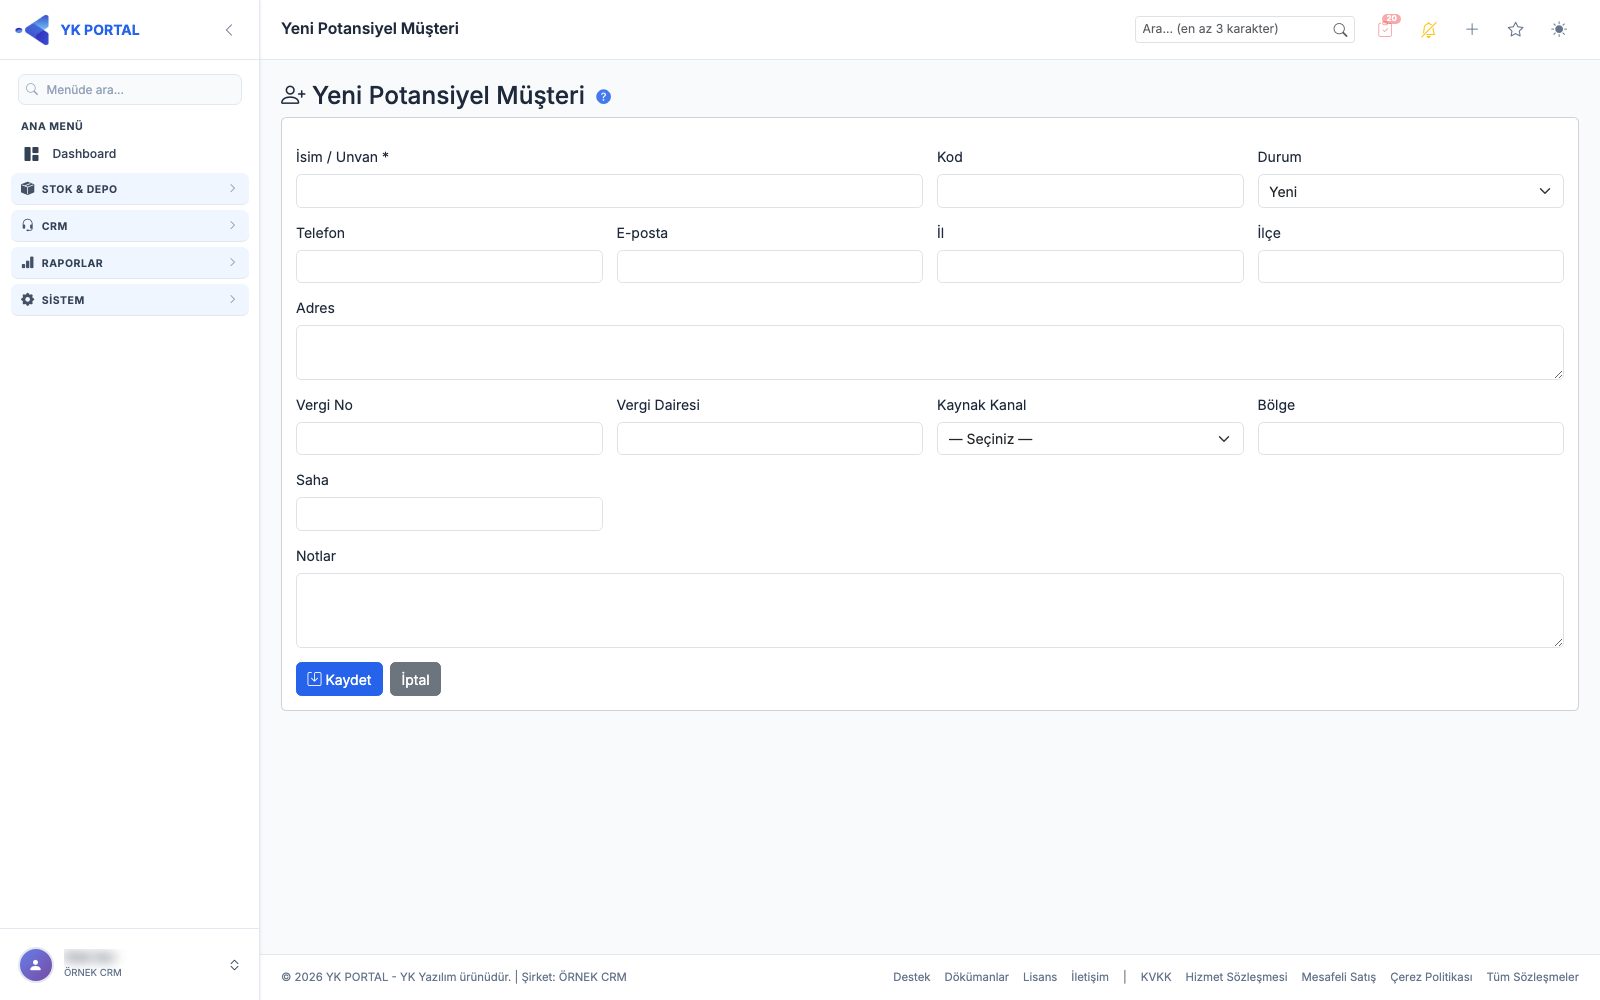
Task: Collapse the sidebar with the arrow icon
Action: (229, 30)
